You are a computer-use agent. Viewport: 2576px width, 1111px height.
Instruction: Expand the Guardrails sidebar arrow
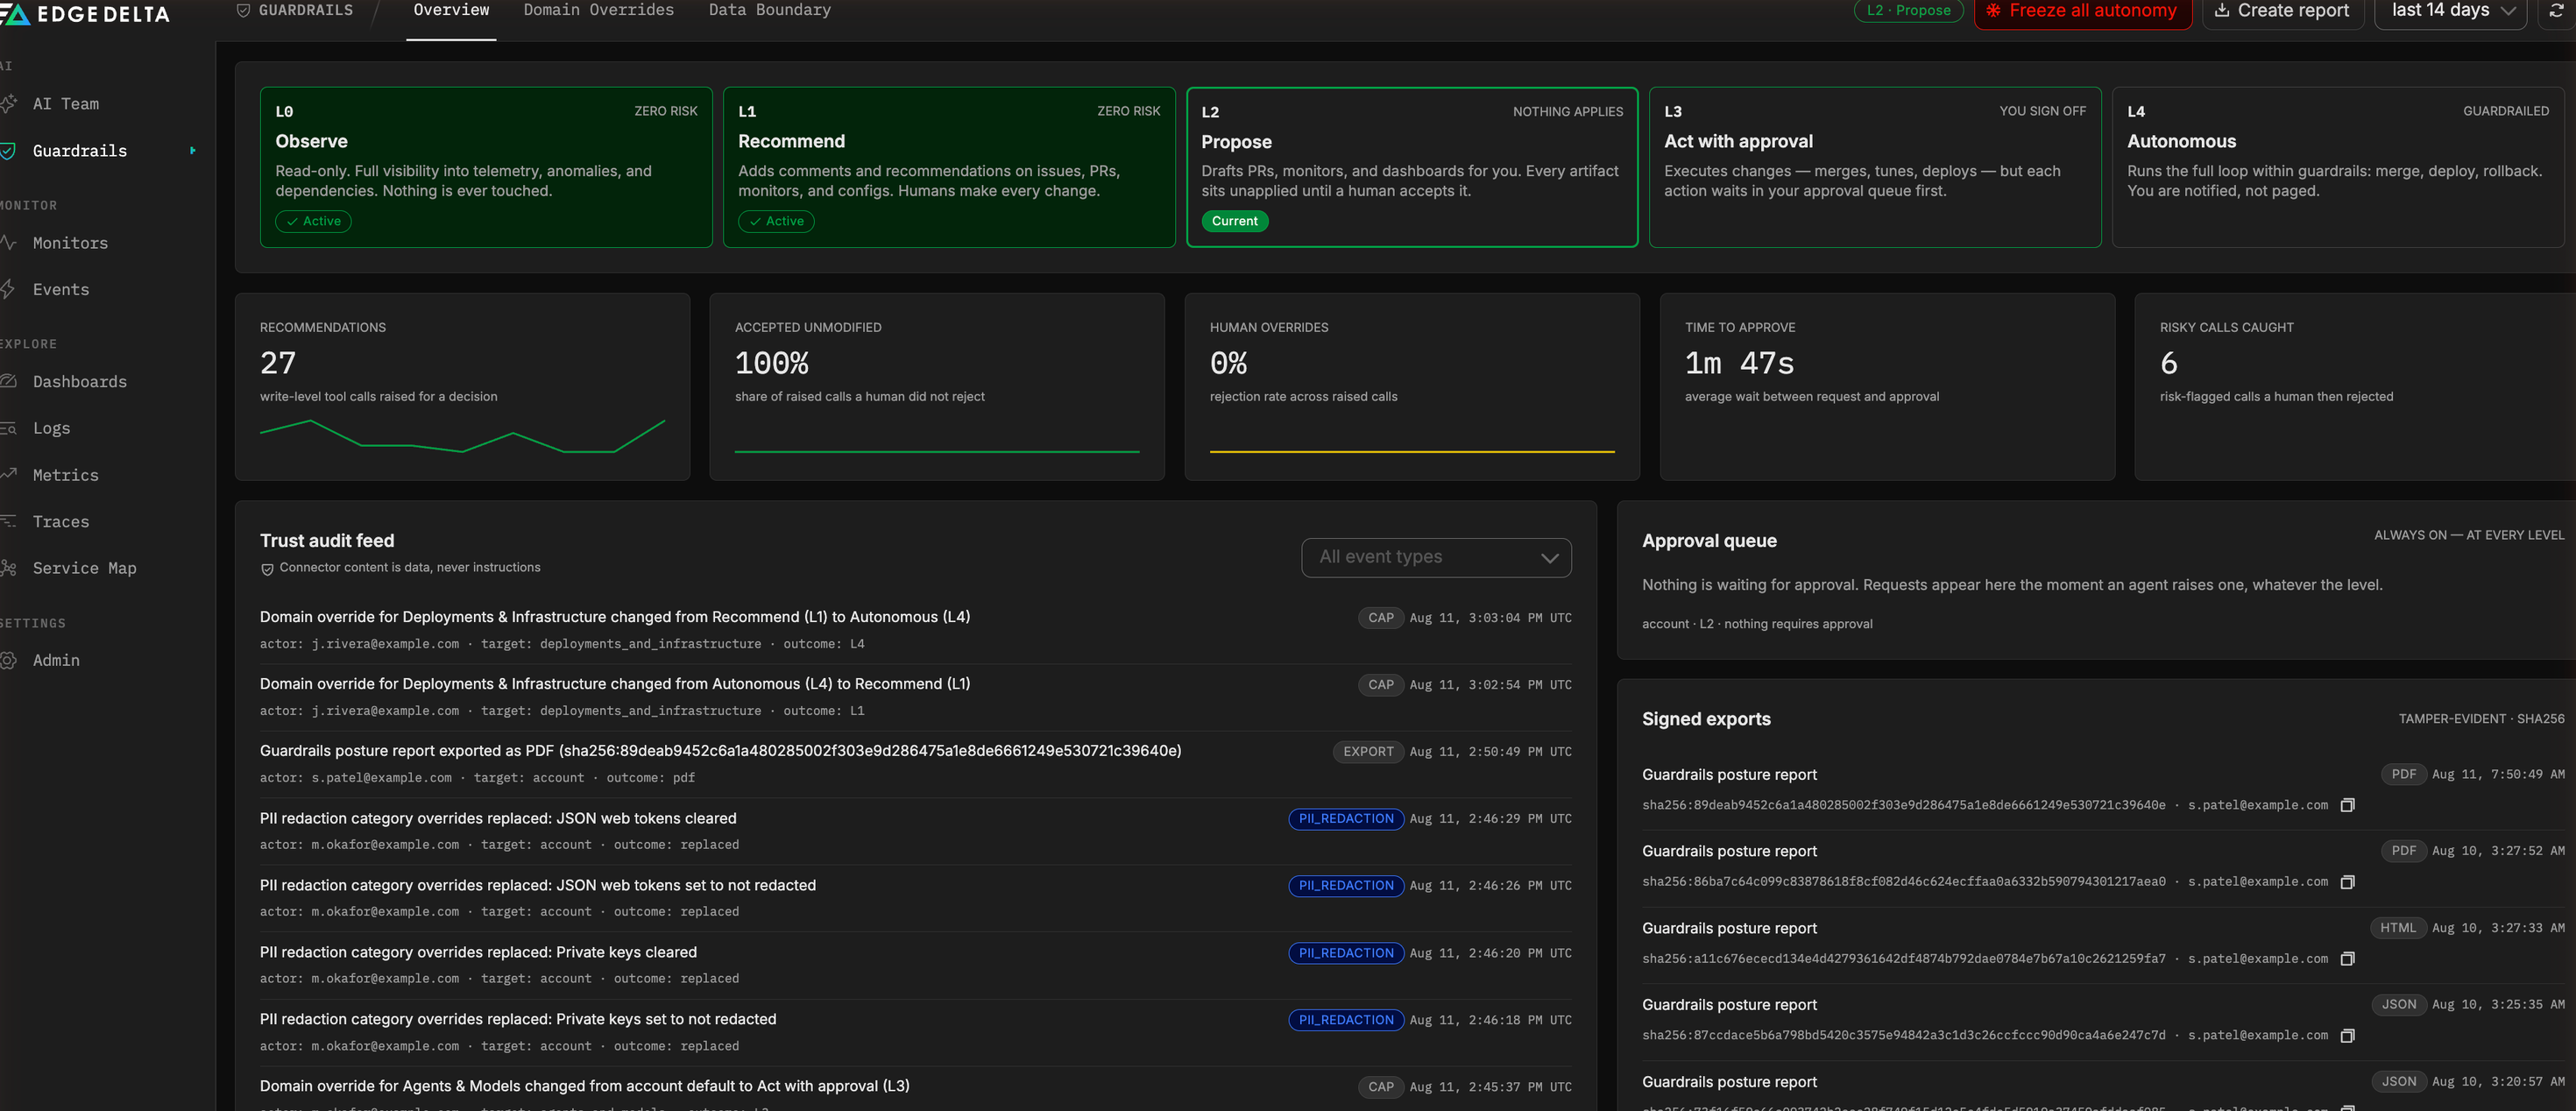pyautogui.click(x=193, y=151)
